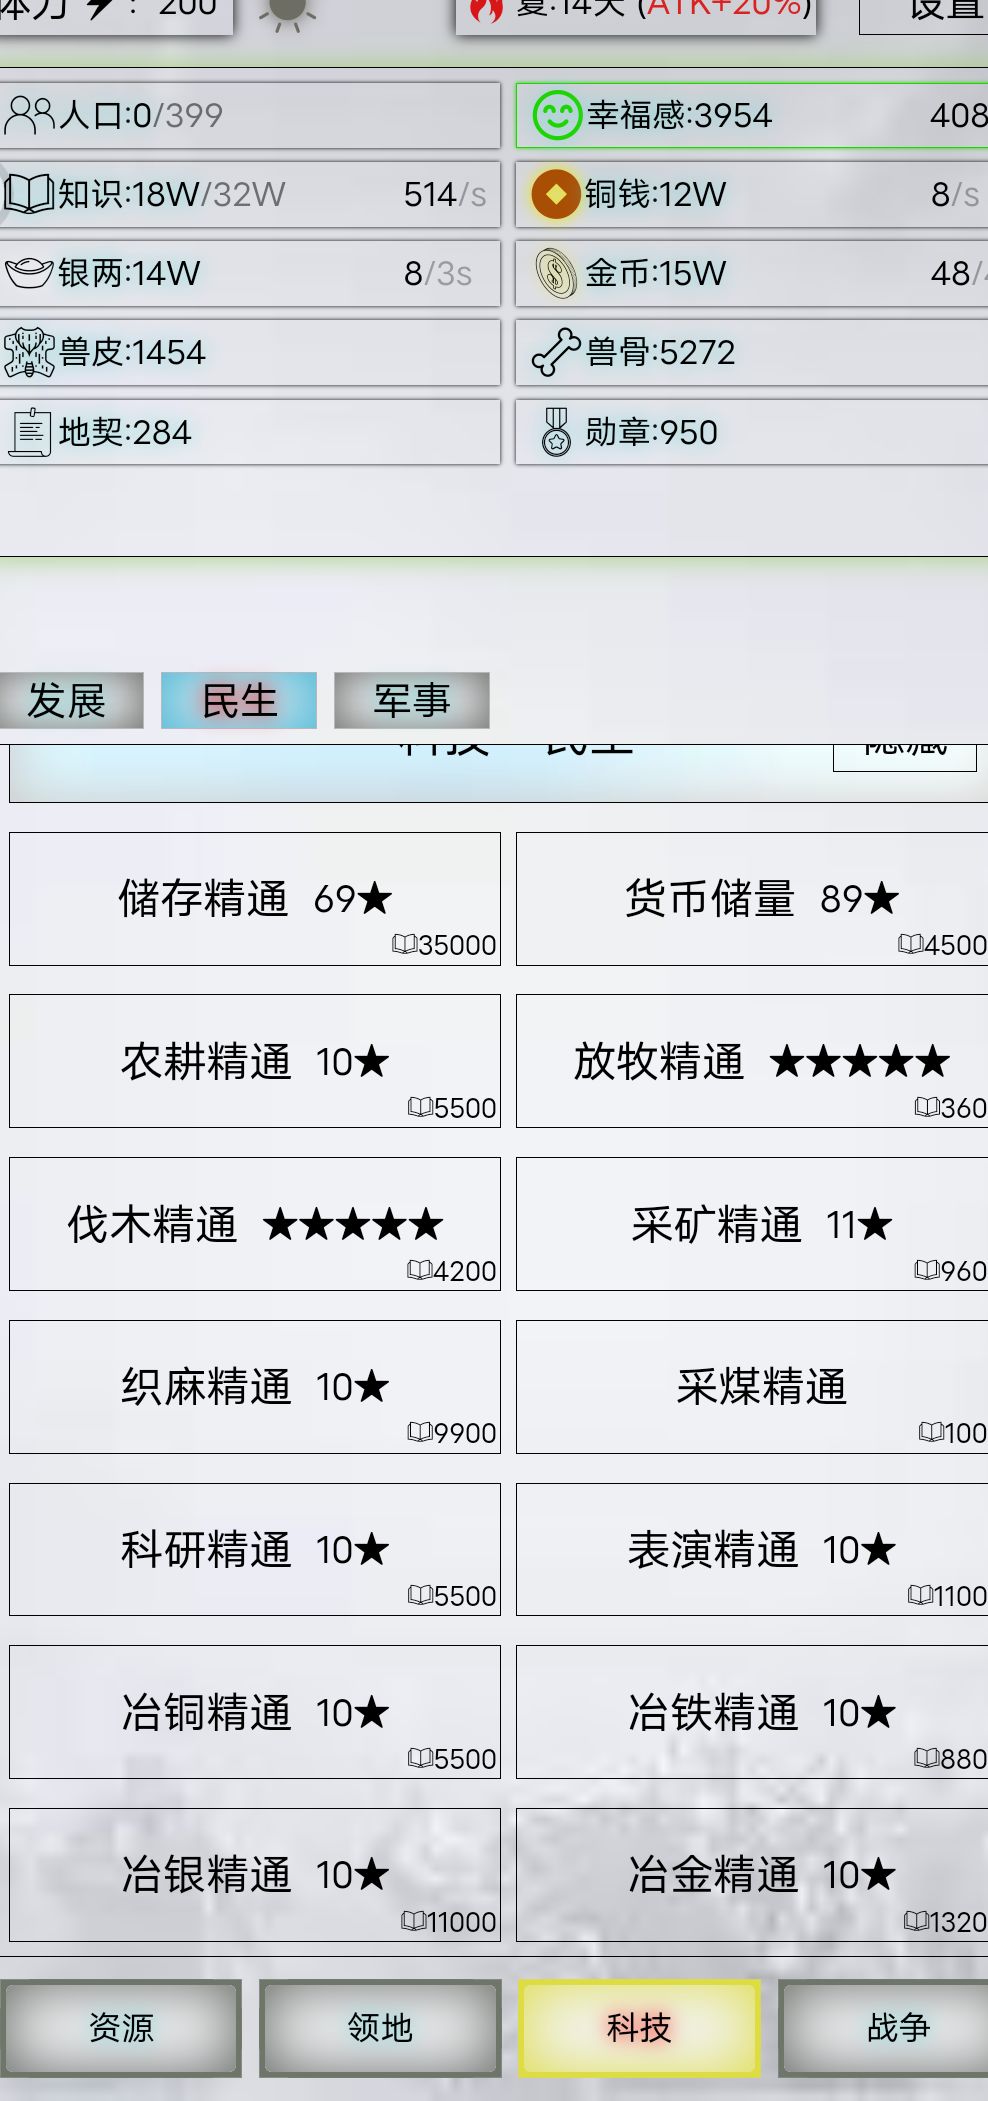
Task: Open the 领地 bottom navigation tab
Action: (x=380, y=2028)
